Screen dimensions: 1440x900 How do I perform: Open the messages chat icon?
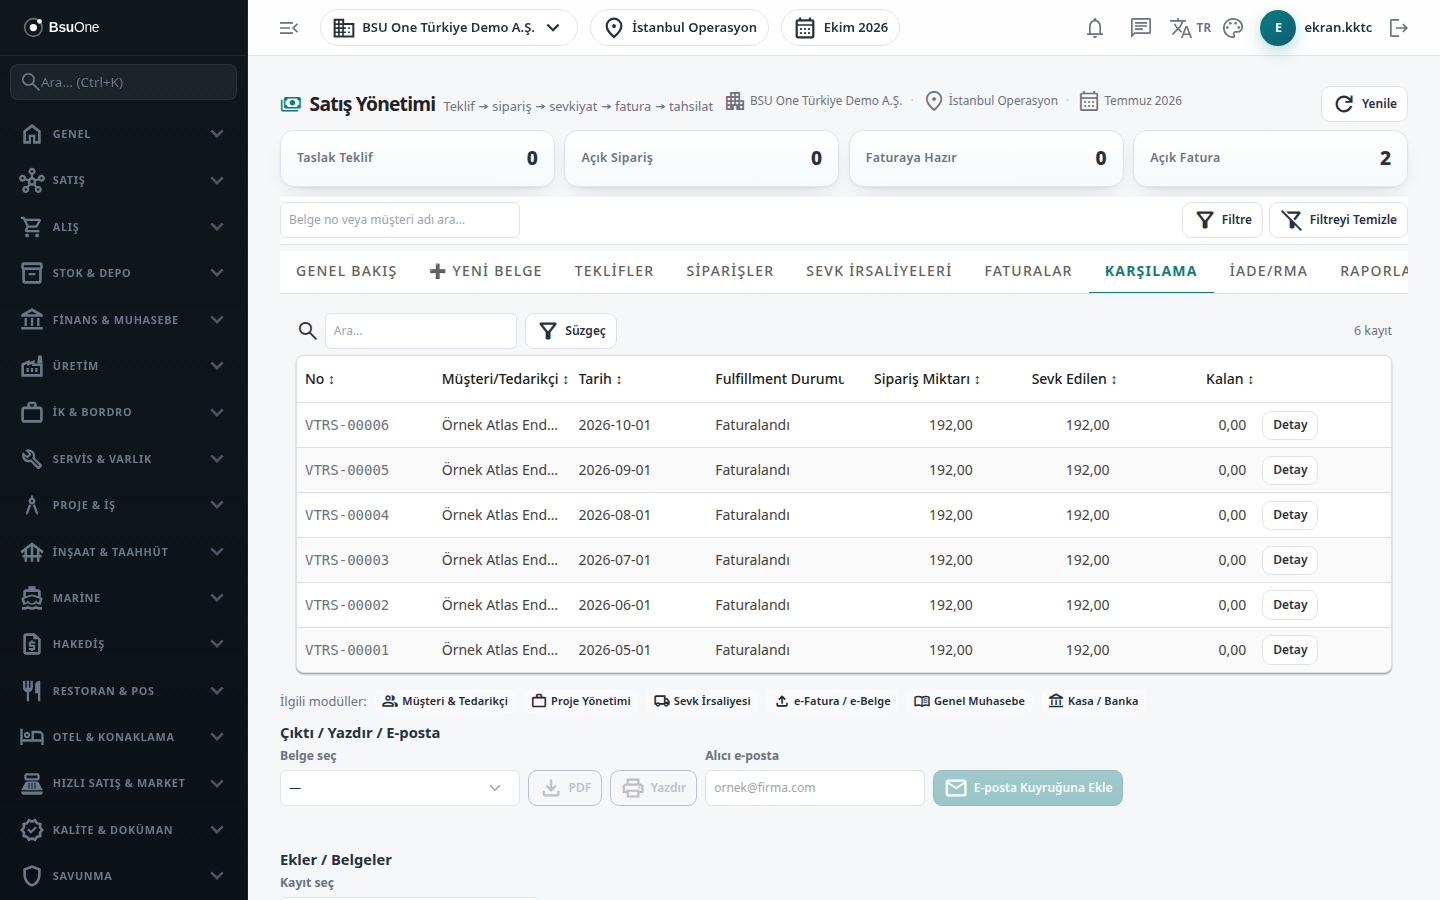point(1141,28)
